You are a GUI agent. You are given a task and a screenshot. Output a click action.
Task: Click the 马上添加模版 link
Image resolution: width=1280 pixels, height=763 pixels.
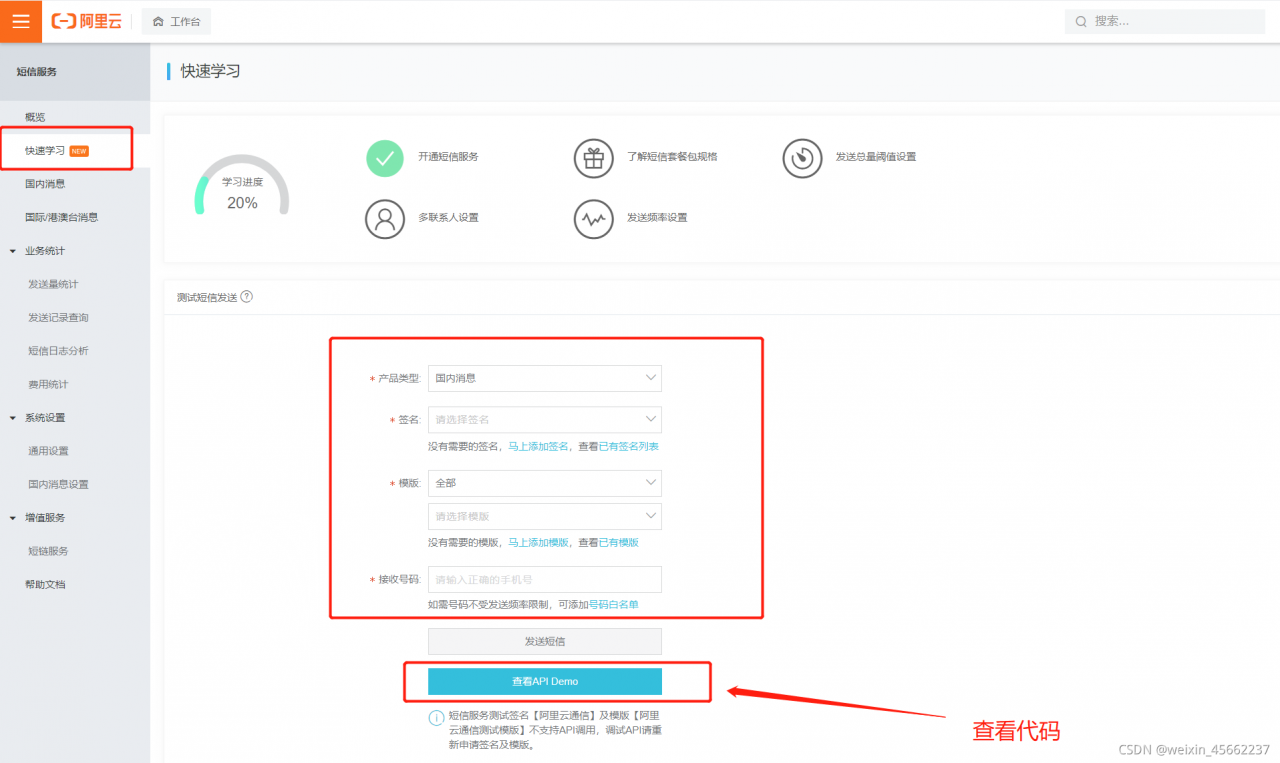click(x=538, y=542)
